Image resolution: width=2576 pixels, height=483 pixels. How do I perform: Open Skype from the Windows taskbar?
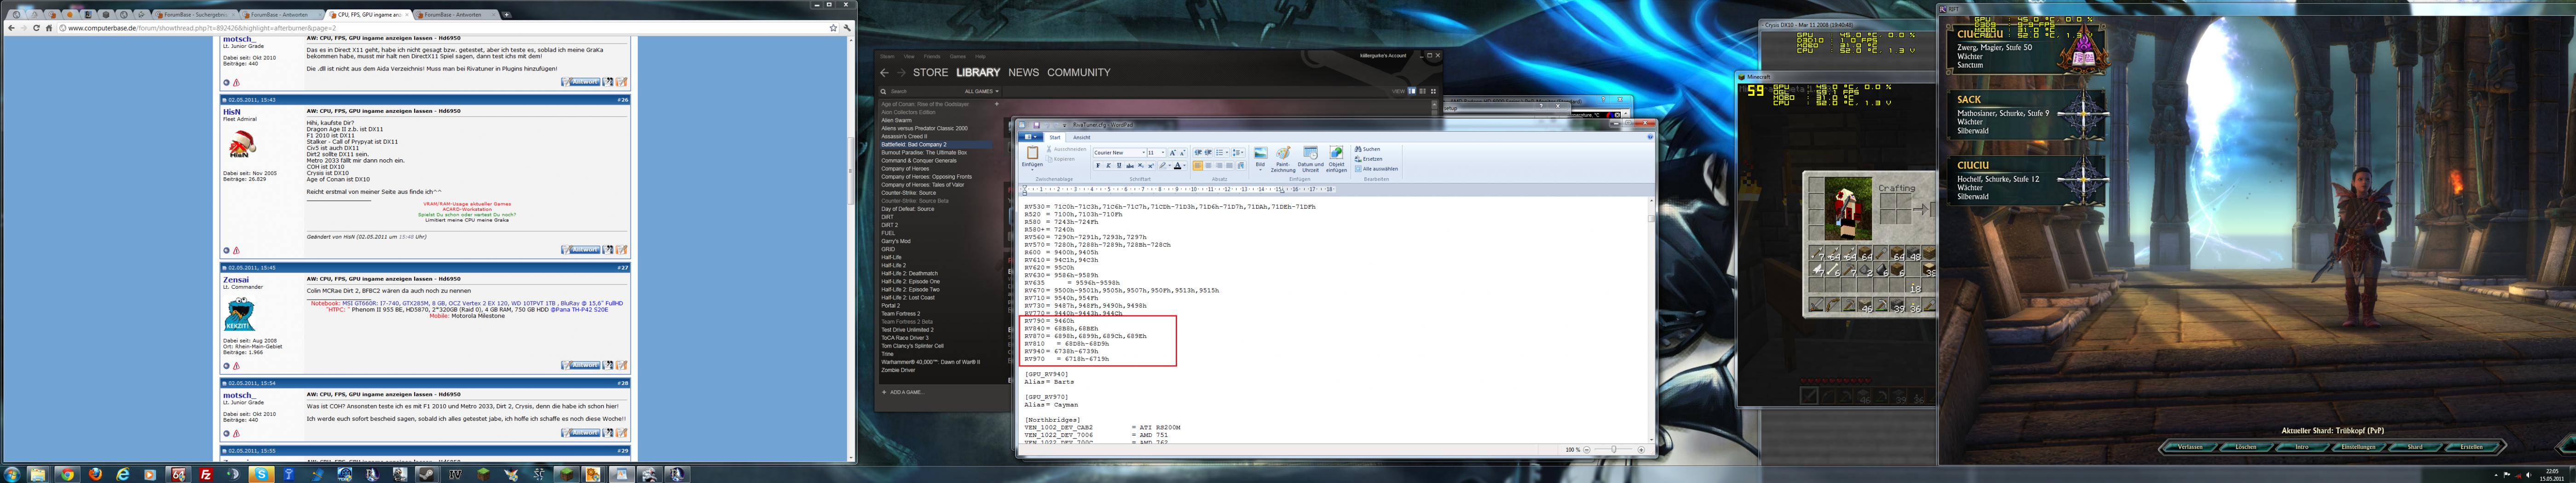[x=262, y=475]
